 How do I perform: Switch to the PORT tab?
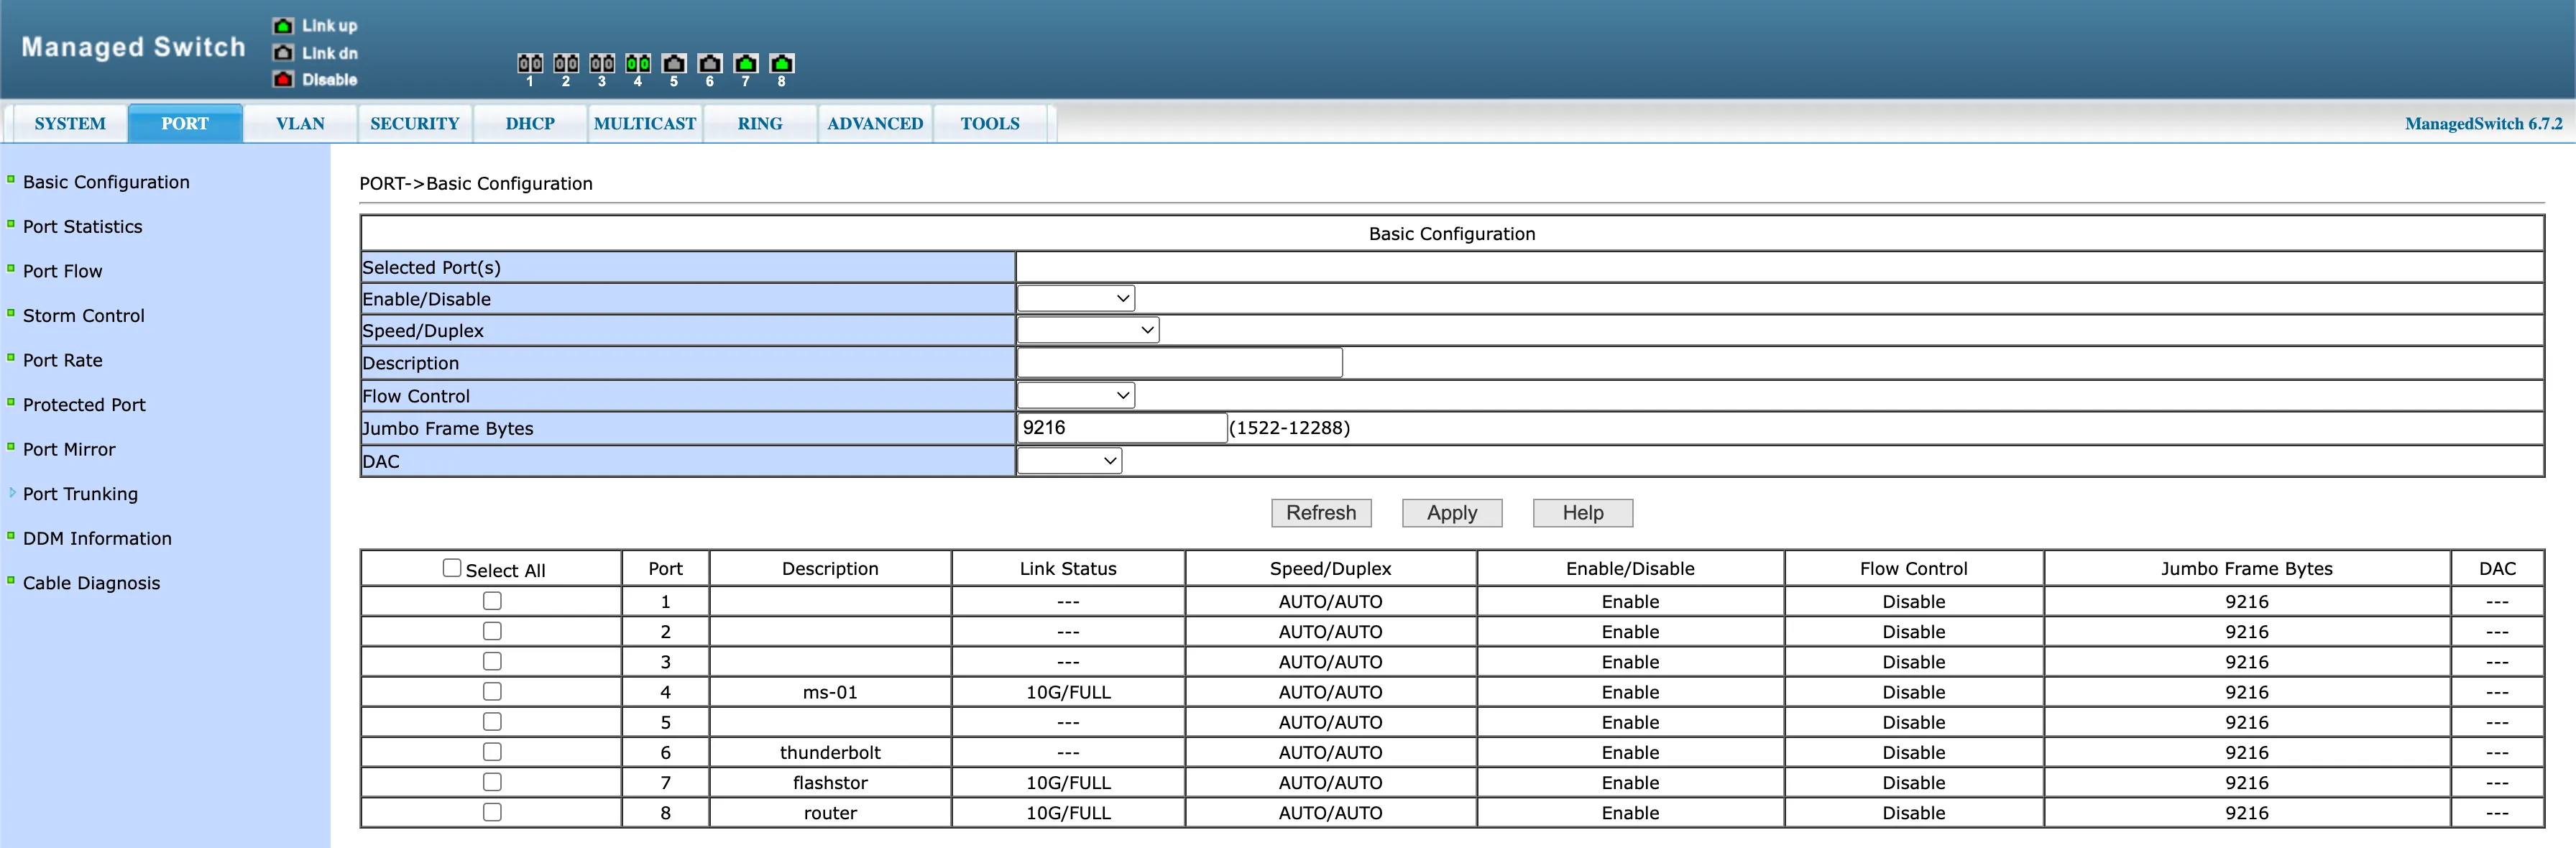click(x=185, y=124)
